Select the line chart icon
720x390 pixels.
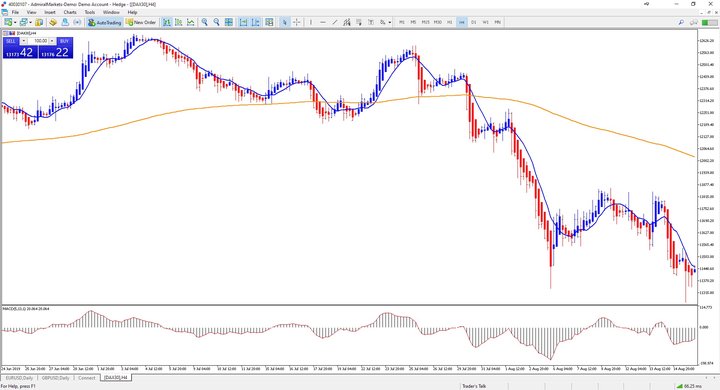191,22
